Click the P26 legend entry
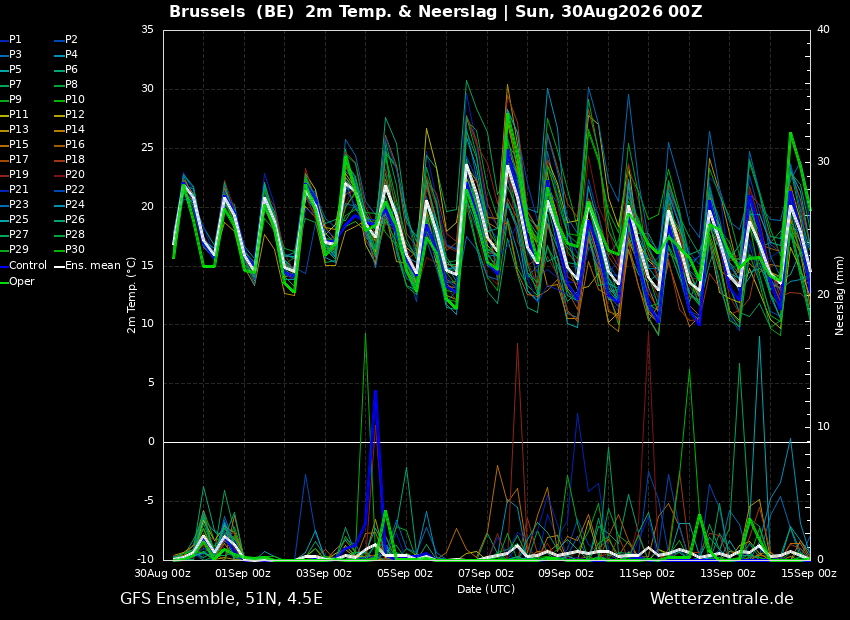 click(x=69, y=219)
